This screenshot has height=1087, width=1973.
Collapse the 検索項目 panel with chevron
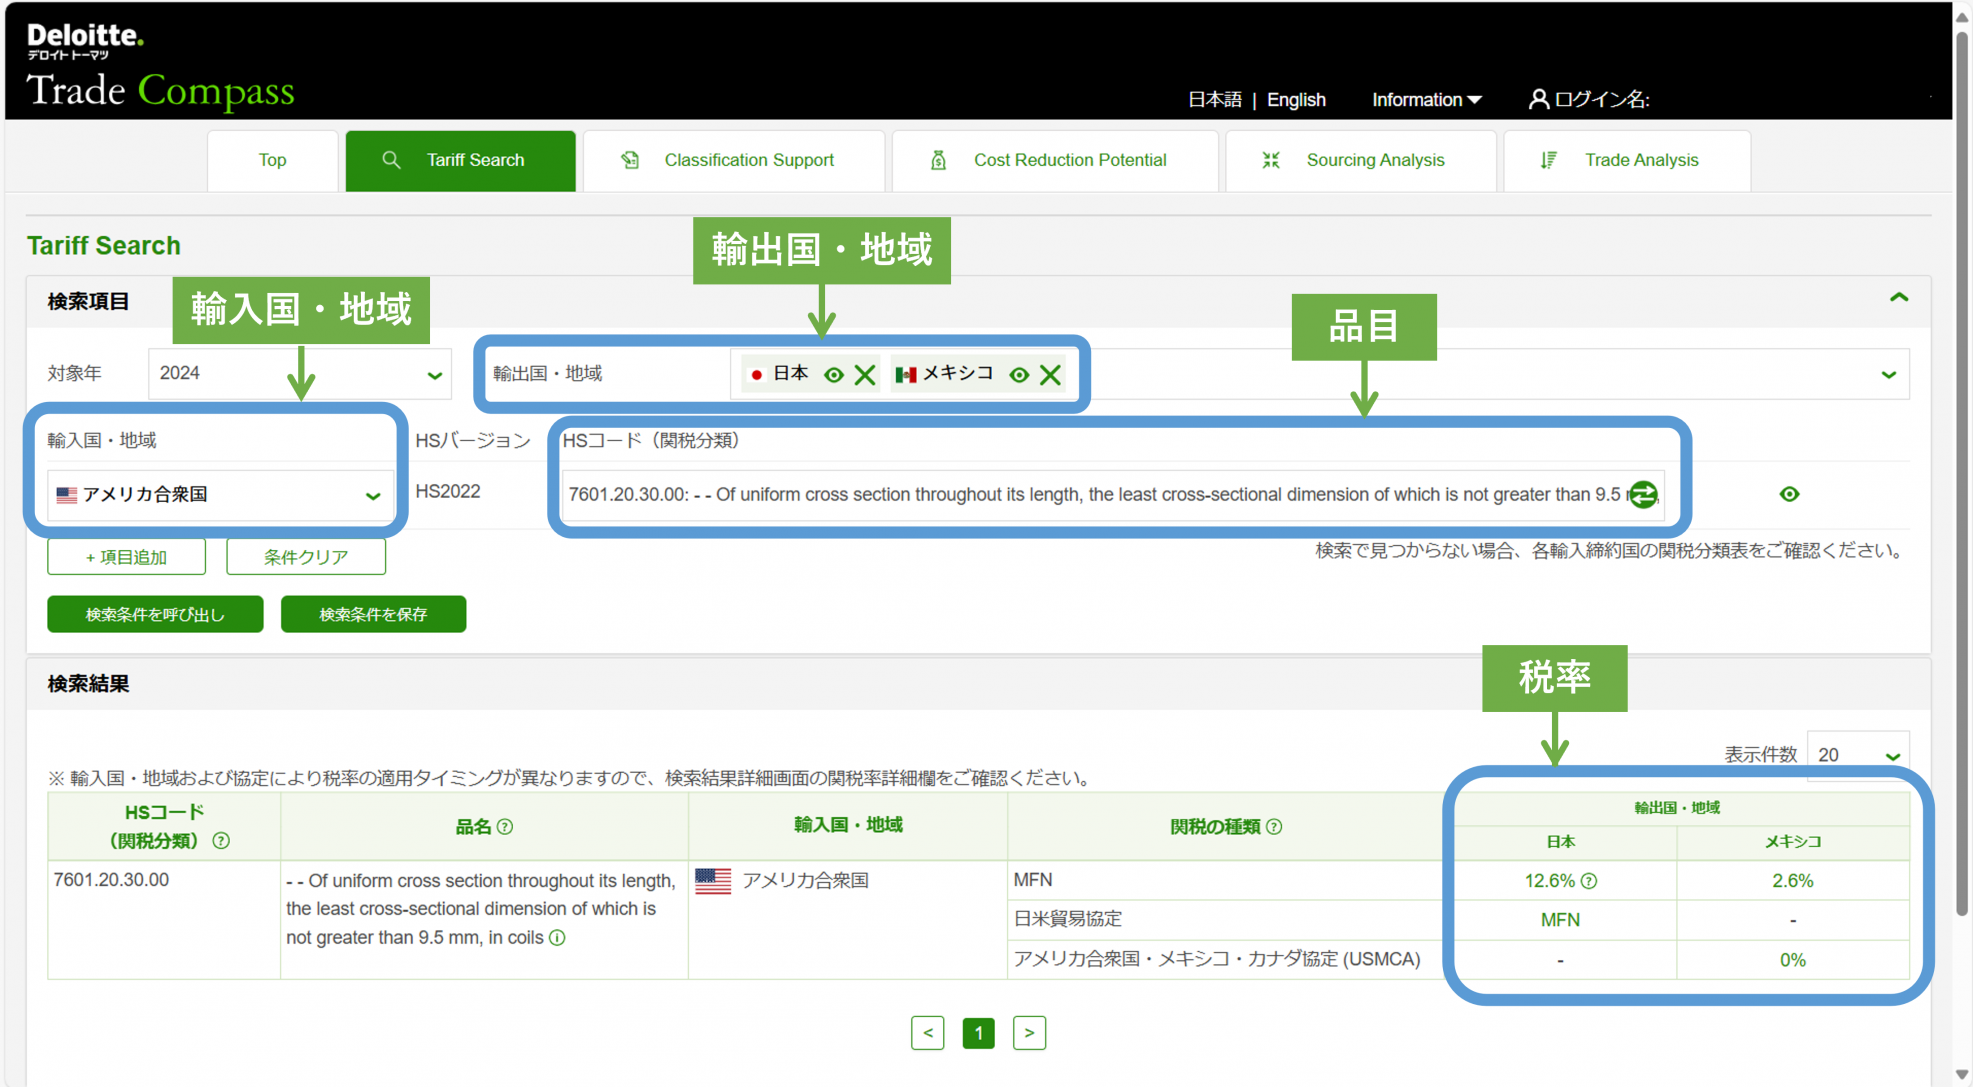(1898, 298)
